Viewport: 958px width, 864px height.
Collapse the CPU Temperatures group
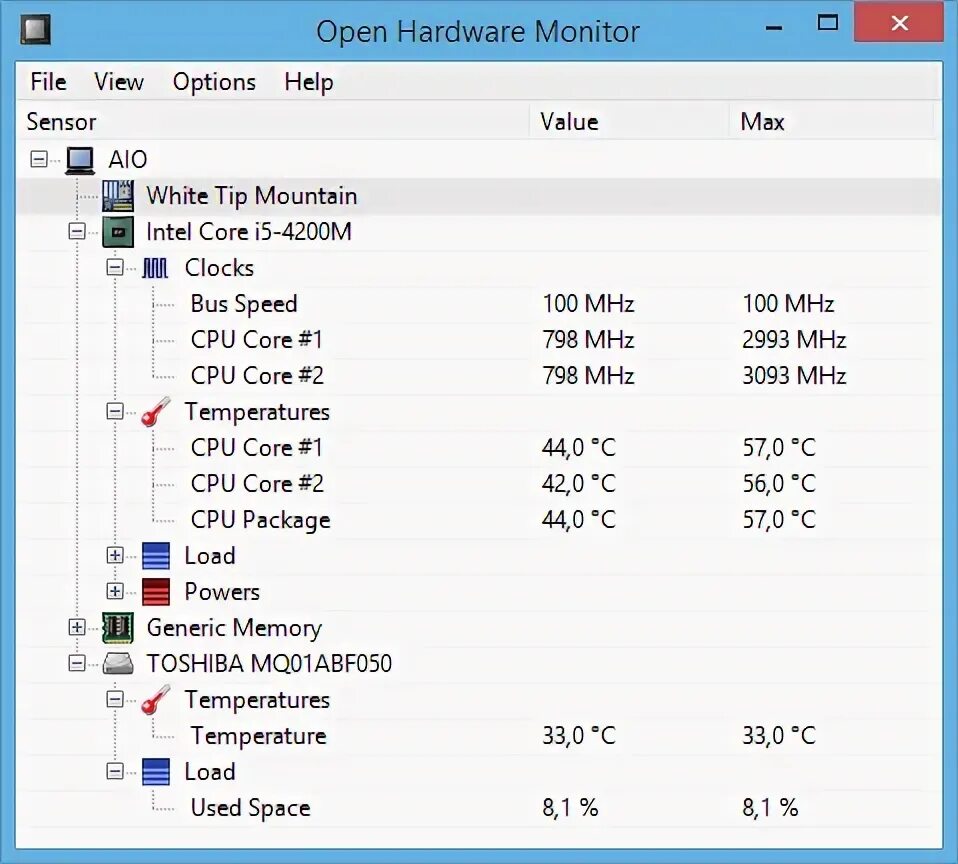114,411
